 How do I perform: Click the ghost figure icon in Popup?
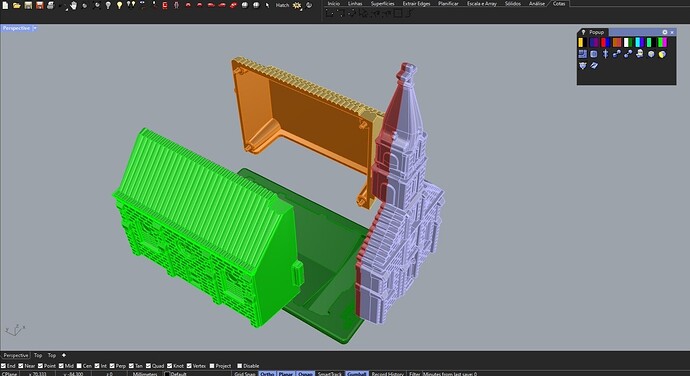(639, 54)
